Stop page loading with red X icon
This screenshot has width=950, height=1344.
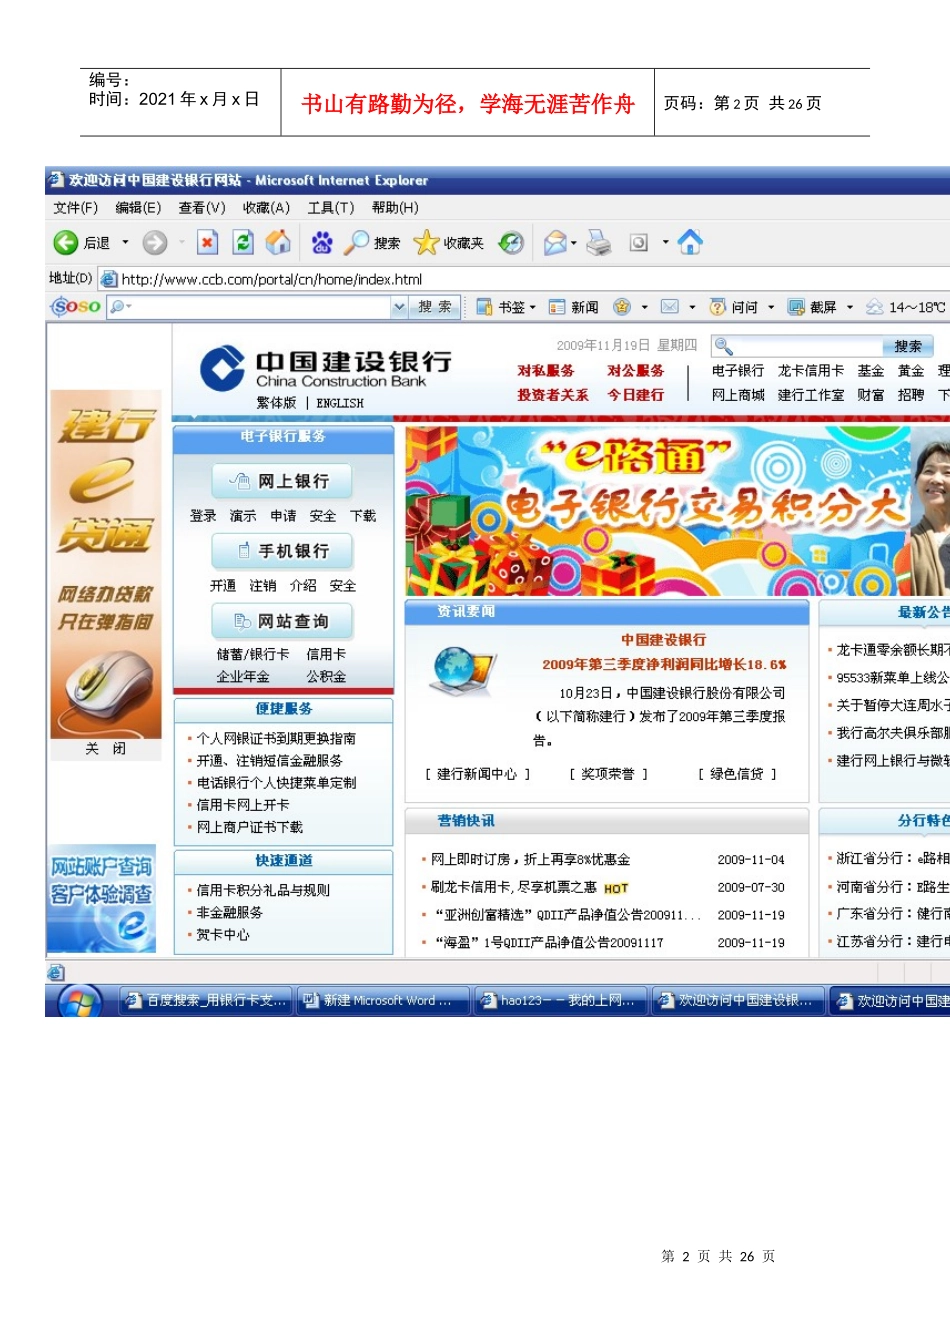point(207,242)
